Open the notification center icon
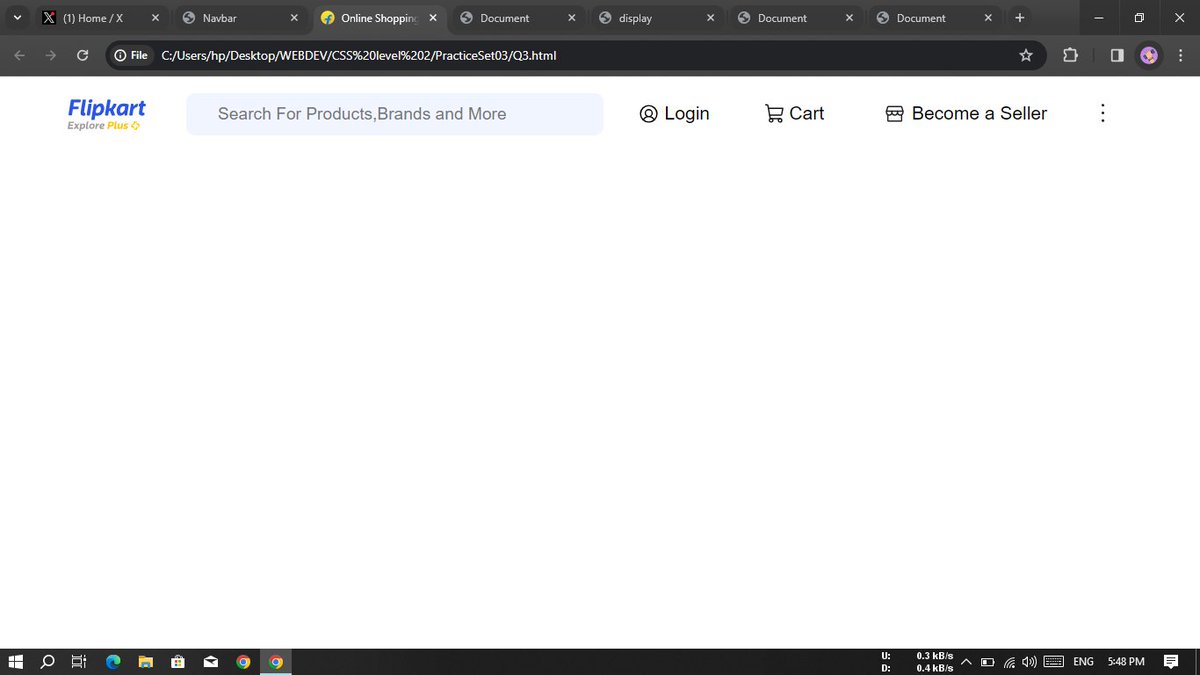 coord(1171,662)
